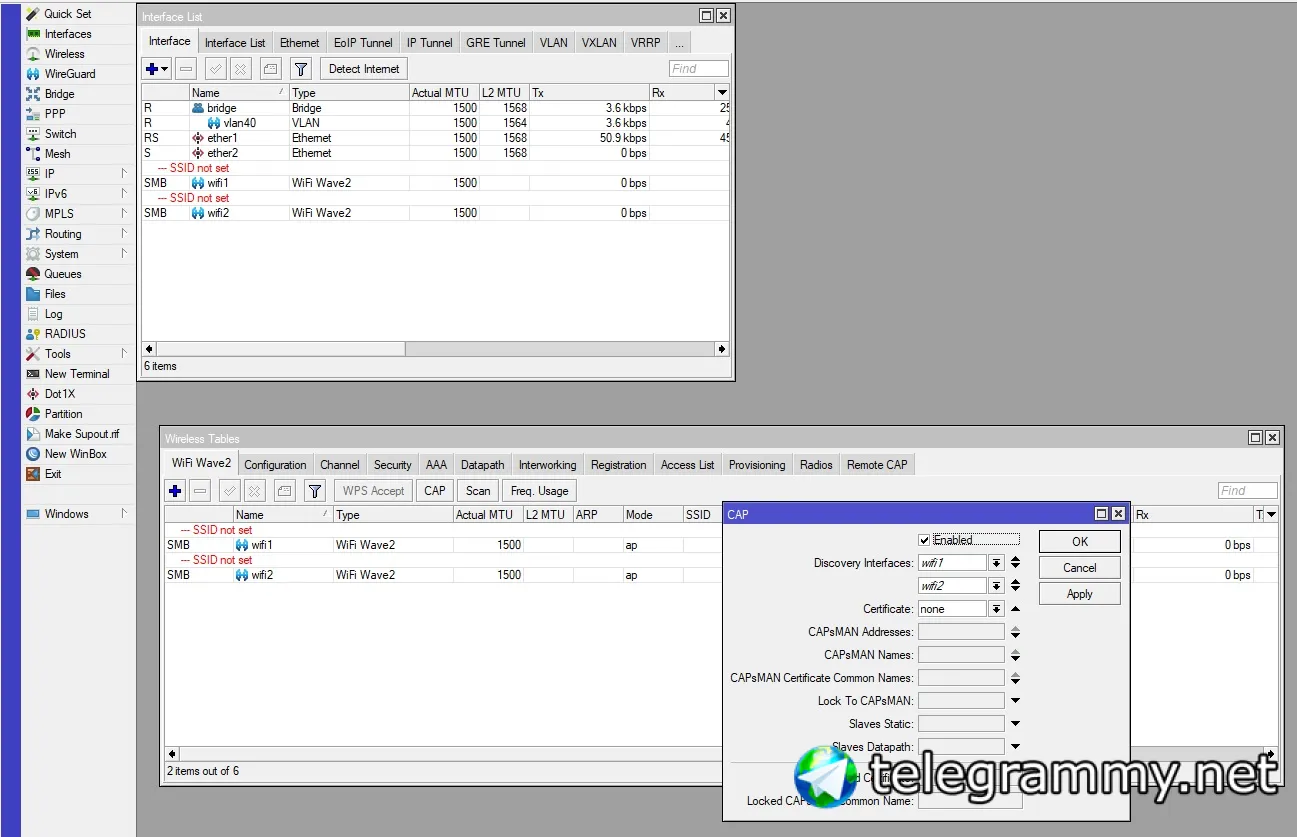Open the Certificate dropdown in CAP dialog
Screen dimensions: 1297x837
(996, 609)
